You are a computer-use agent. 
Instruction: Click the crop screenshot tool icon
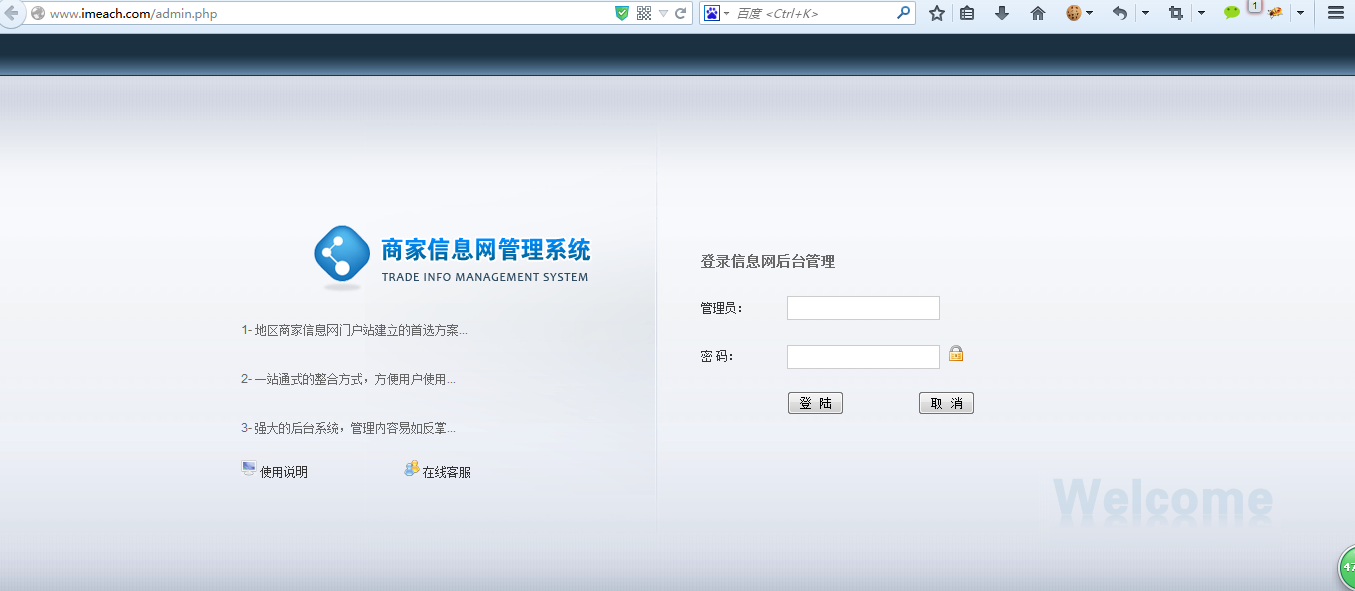1176,13
